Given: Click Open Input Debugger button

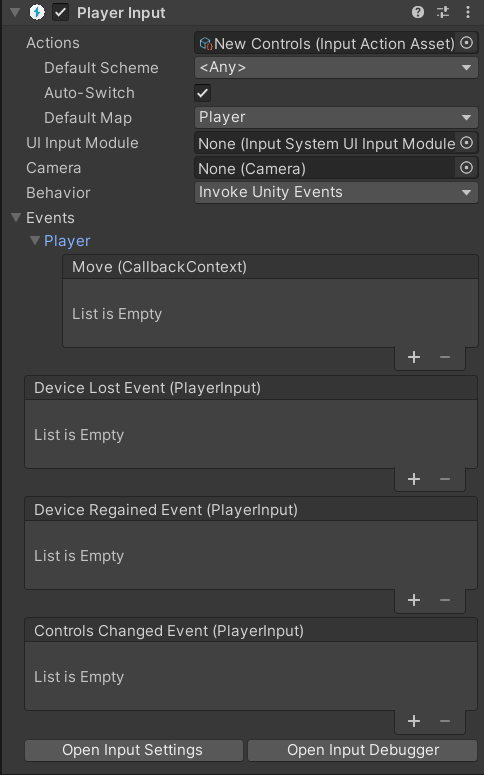Looking at the screenshot, I should tap(362, 750).
